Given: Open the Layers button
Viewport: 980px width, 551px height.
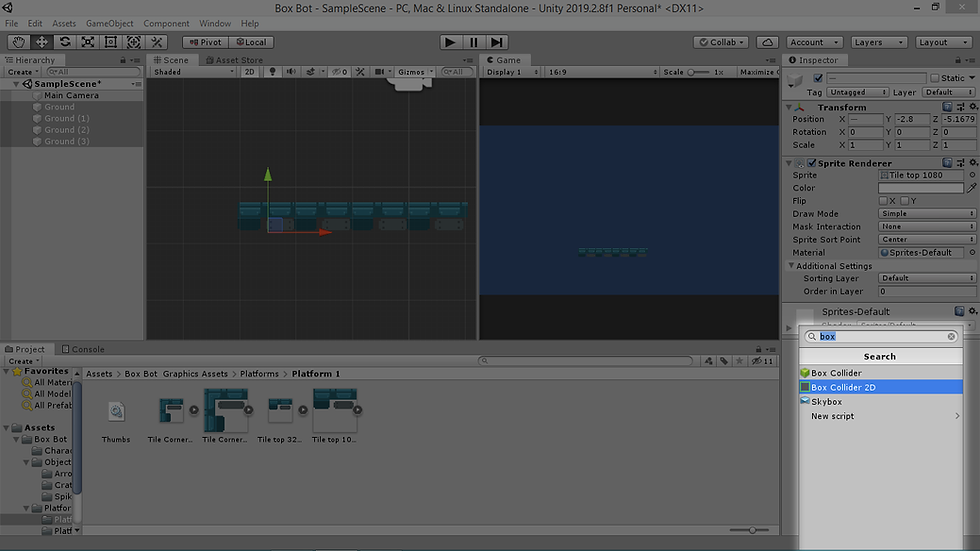Looking at the screenshot, I should click(x=878, y=42).
